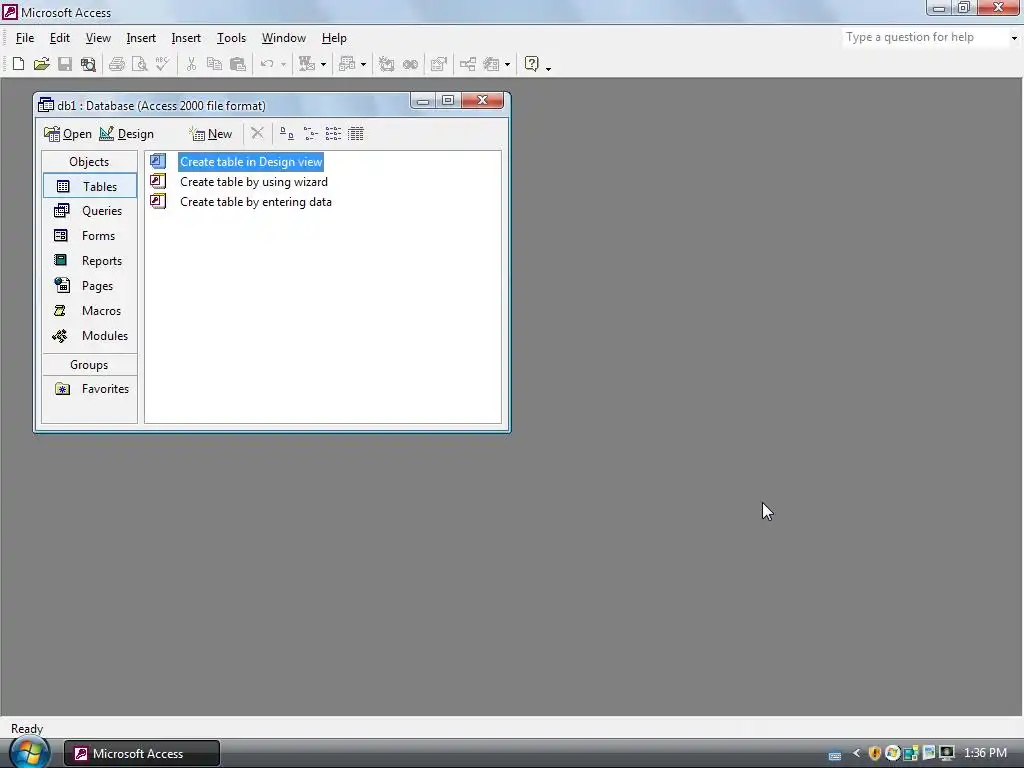Click the Design button in database window
Viewport: 1024px width, 768px height.
tap(127, 134)
